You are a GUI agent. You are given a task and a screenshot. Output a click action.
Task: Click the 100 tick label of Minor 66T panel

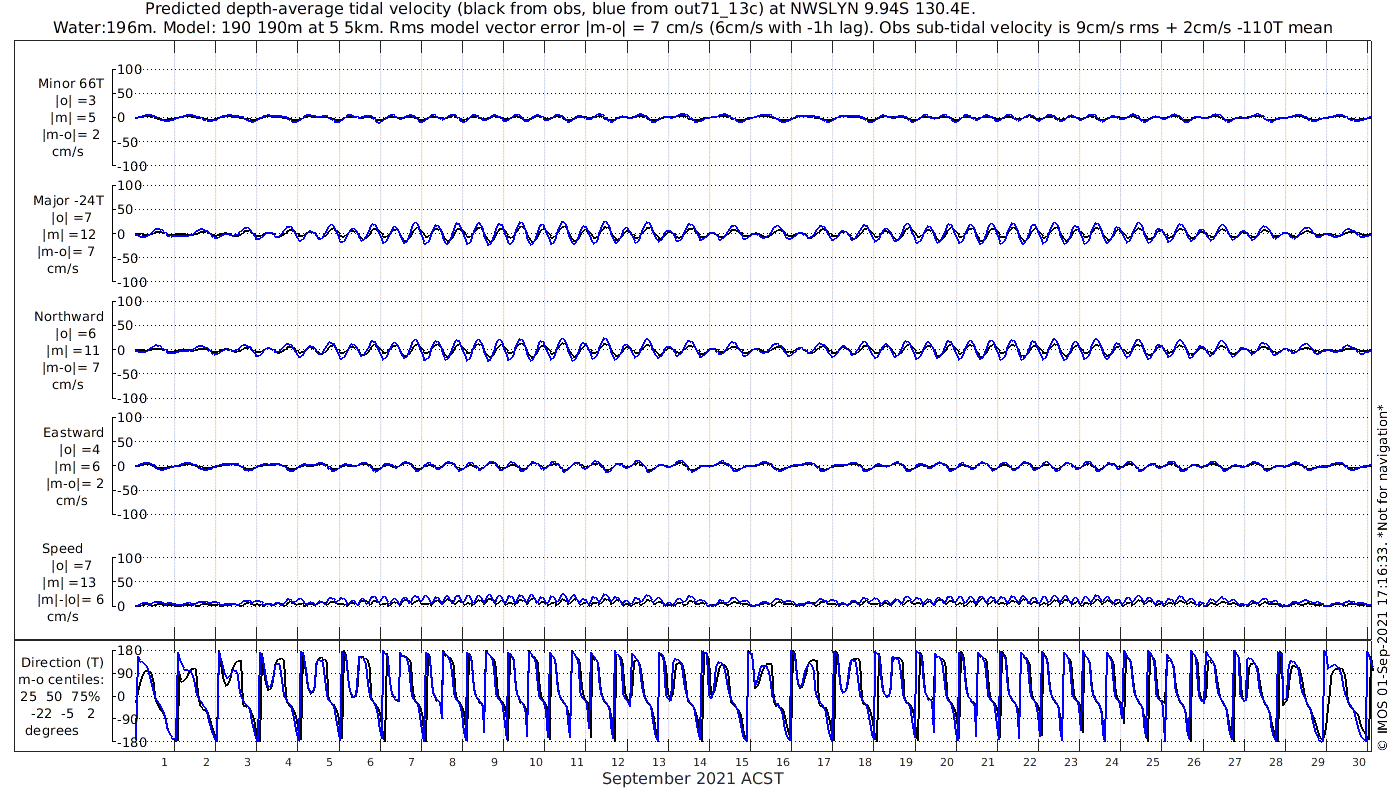tap(131, 69)
